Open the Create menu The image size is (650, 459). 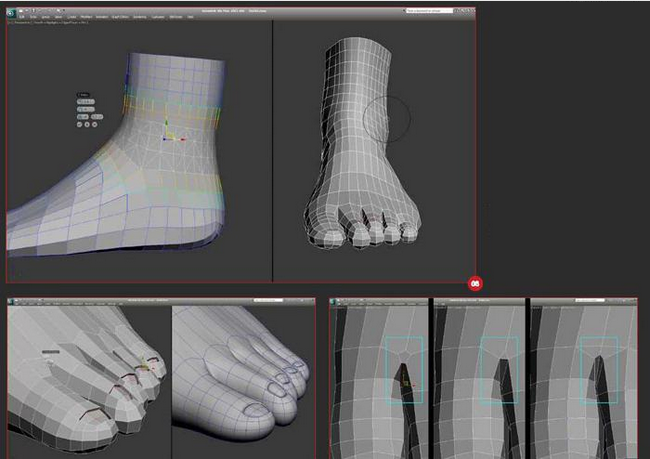[x=71, y=17]
